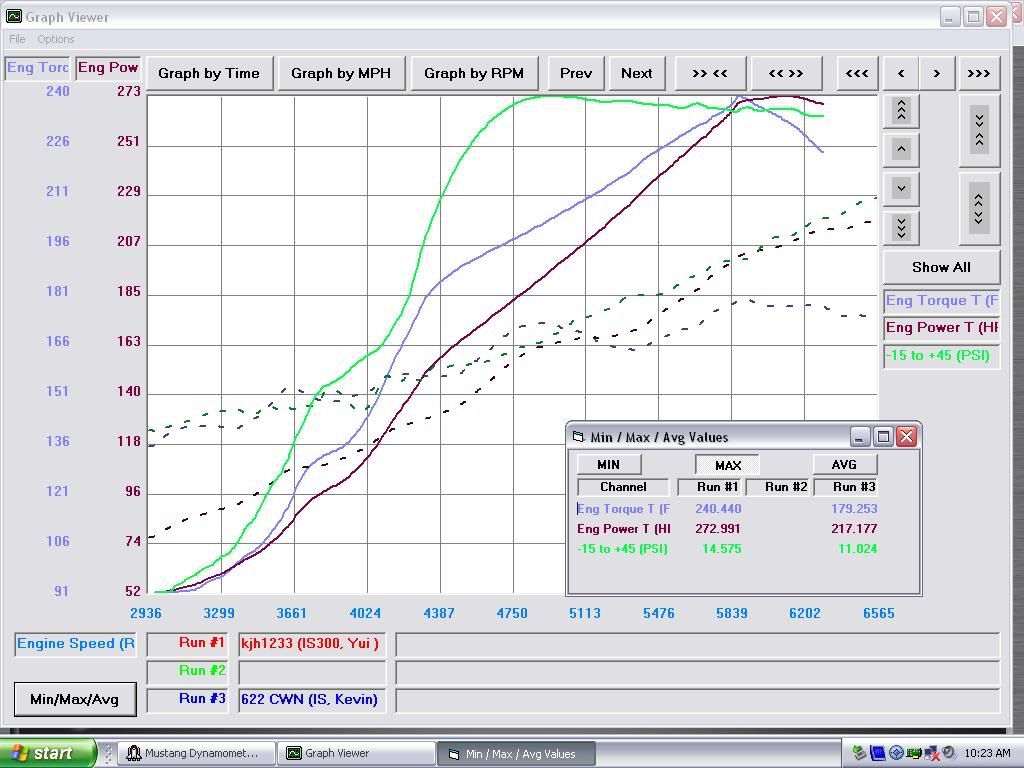Click the vertical compress arrows button
The width and height of the screenshot is (1024, 768).
click(979, 131)
